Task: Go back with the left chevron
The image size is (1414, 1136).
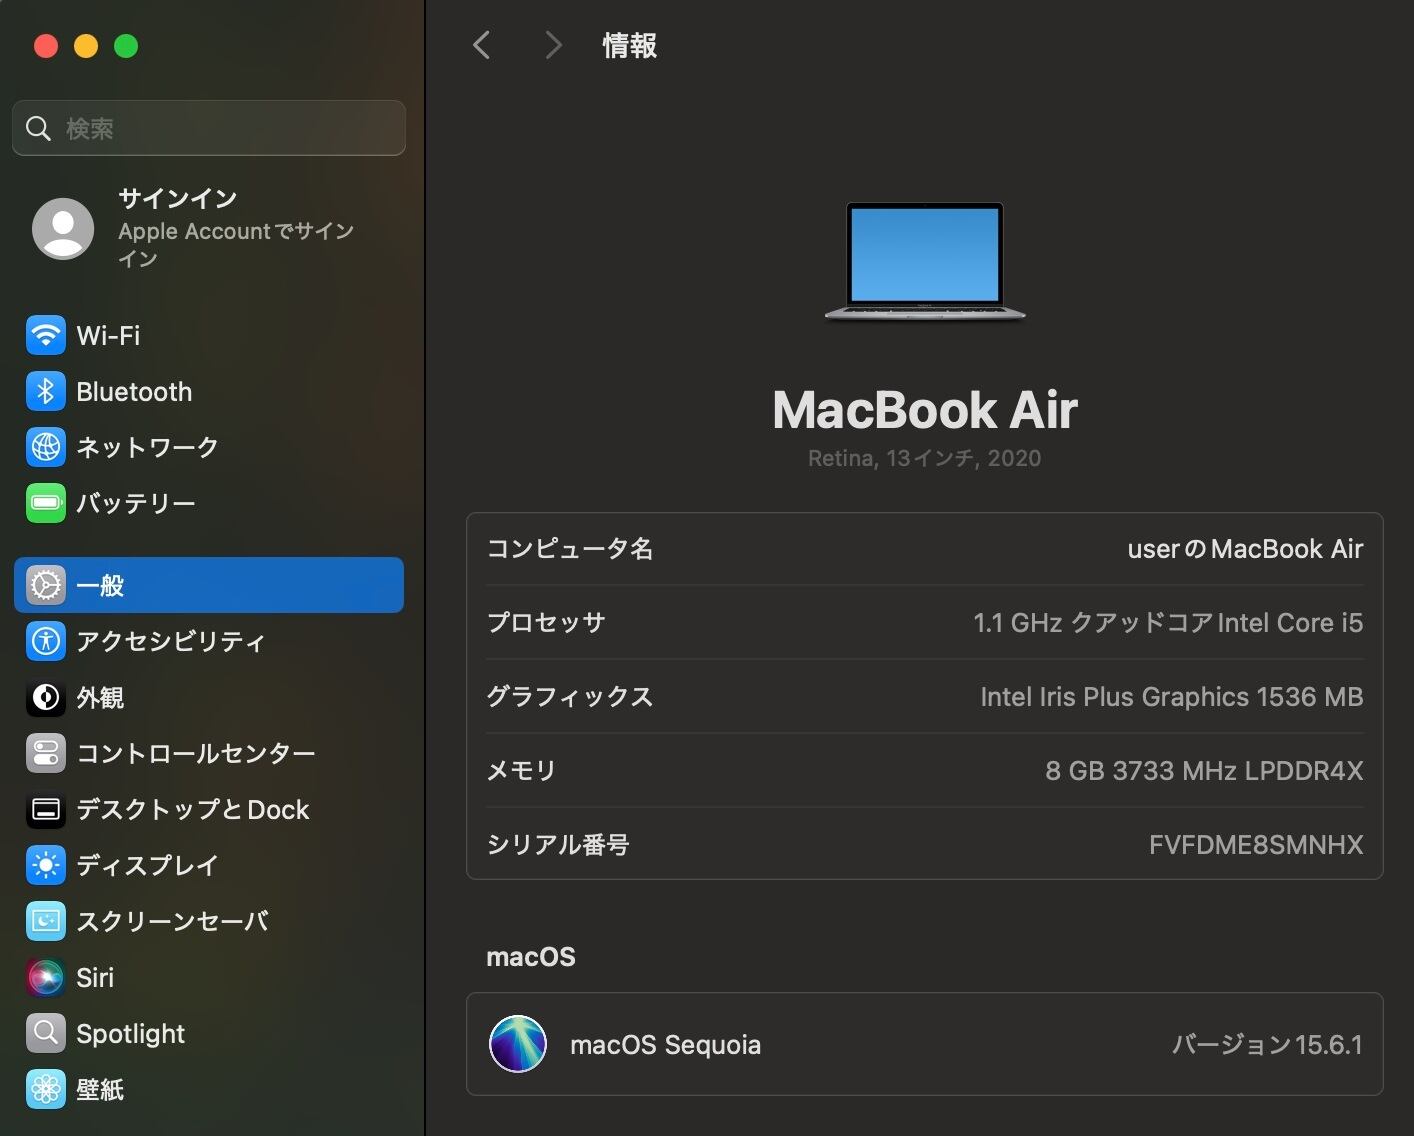Action: pyautogui.click(x=482, y=45)
